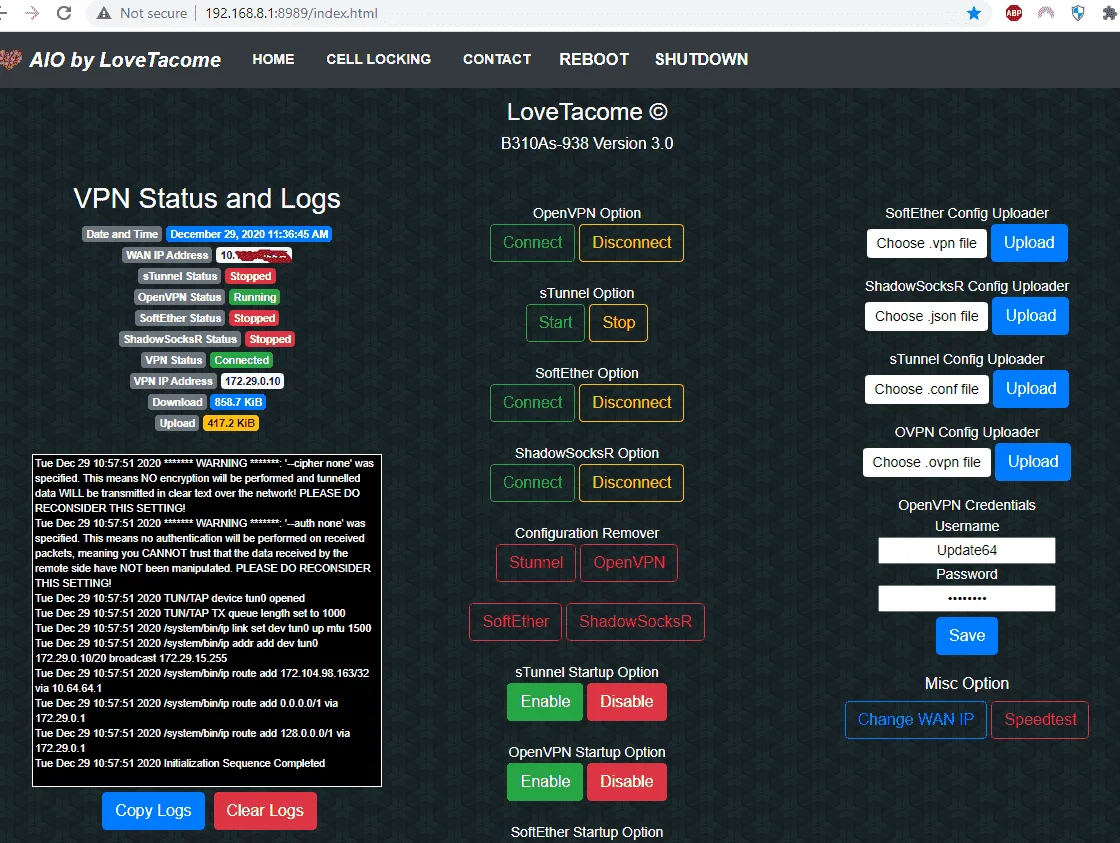1120x843 pixels.
Task: Upload the sTunnel config file
Action: coord(1031,389)
